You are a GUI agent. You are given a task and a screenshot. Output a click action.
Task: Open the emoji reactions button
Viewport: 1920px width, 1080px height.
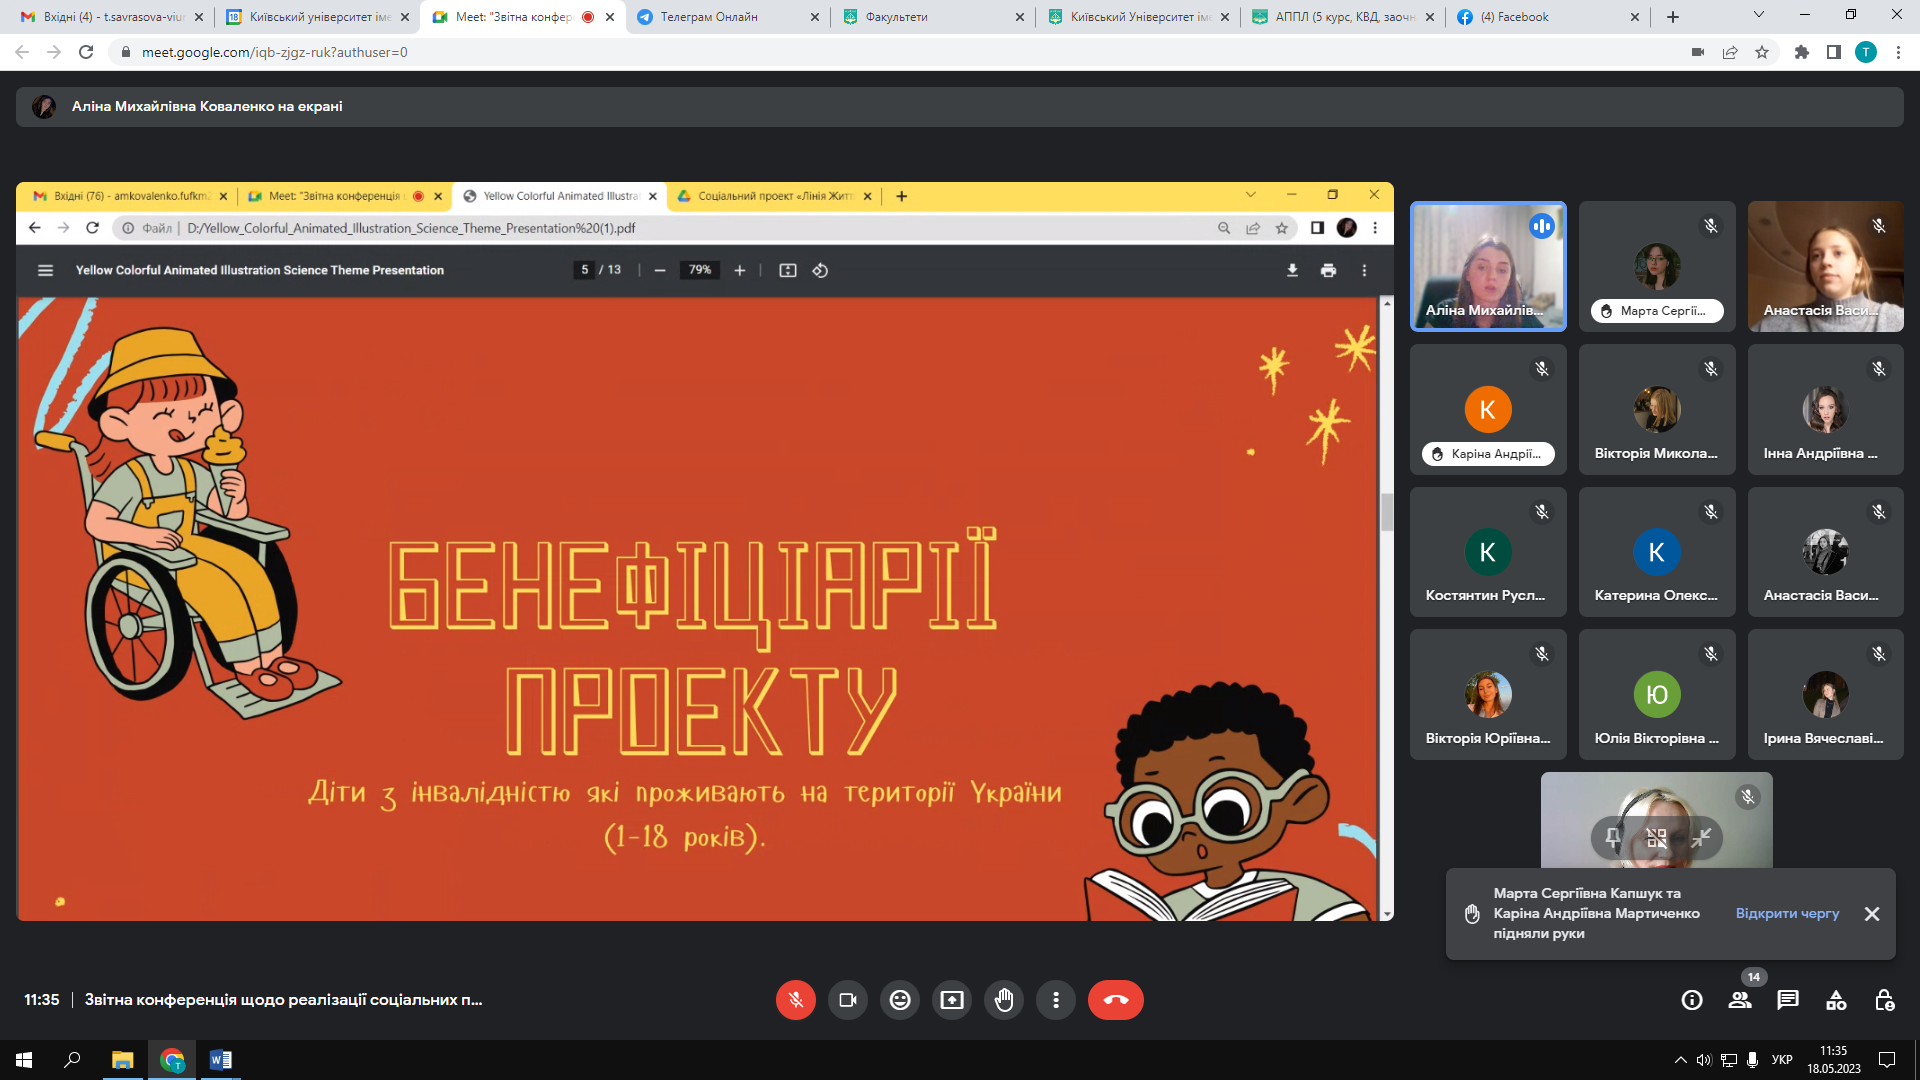tap(900, 1000)
